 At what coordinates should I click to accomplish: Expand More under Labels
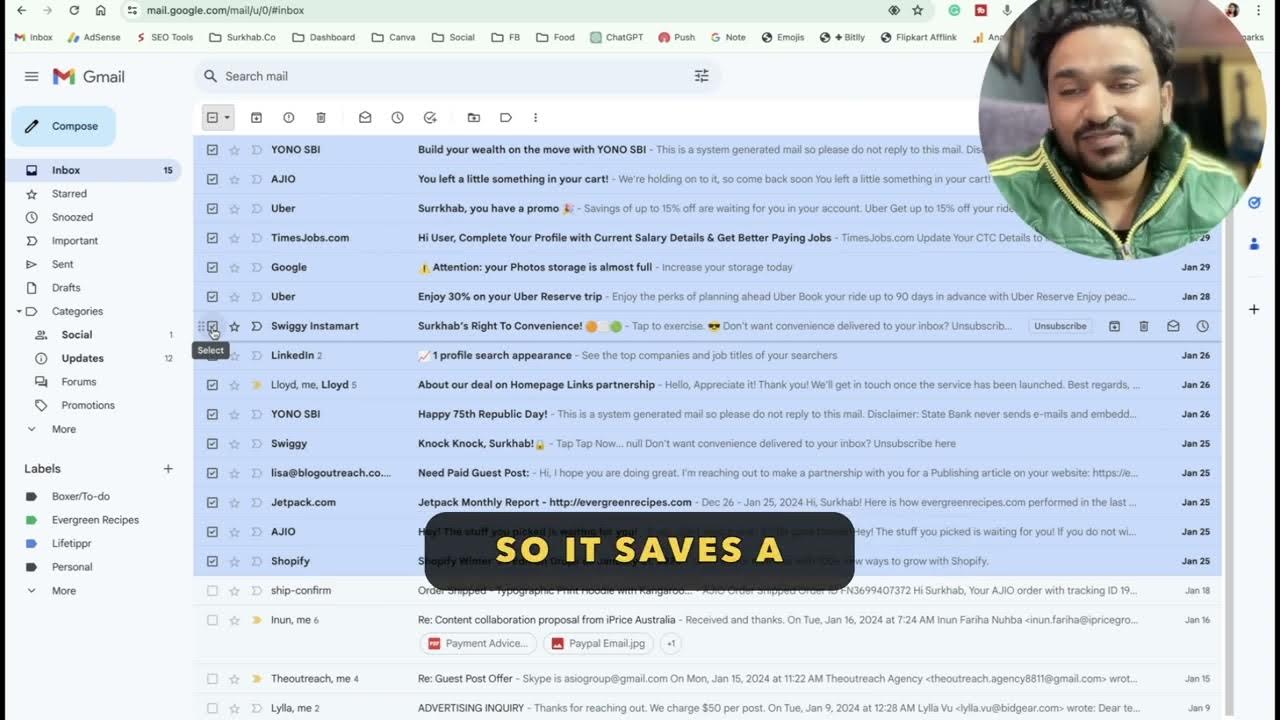click(64, 591)
